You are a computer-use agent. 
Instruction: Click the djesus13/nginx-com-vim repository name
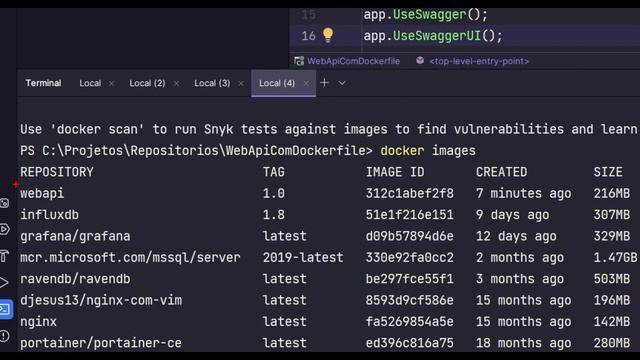tap(101, 300)
